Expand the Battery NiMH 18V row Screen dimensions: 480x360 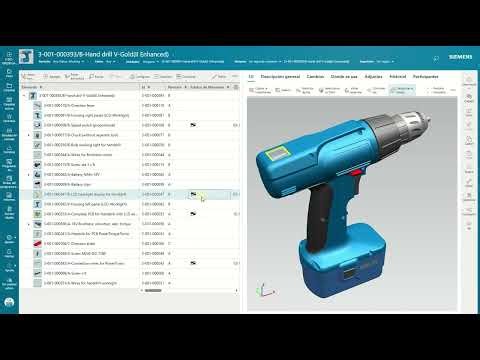pyautogui.click(x=29, y=175)
